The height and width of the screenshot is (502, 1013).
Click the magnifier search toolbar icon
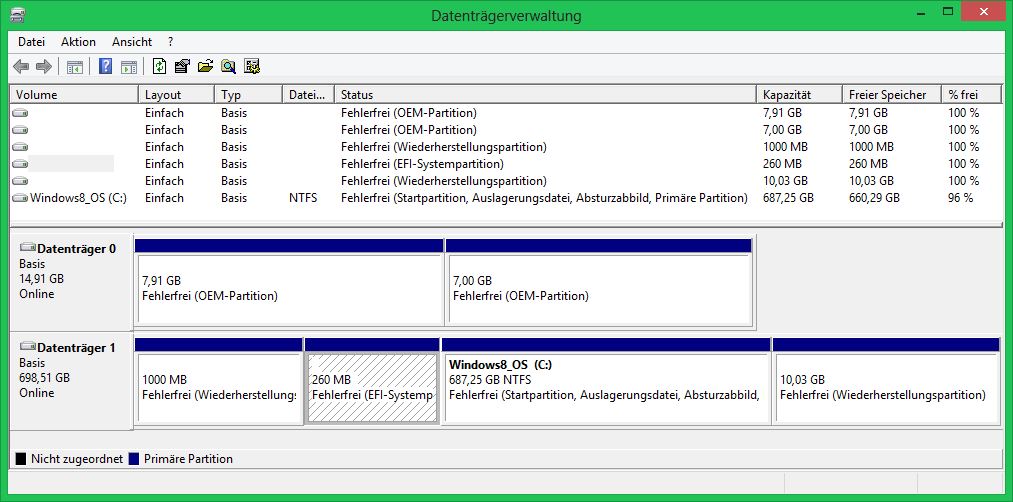point(228,67)
